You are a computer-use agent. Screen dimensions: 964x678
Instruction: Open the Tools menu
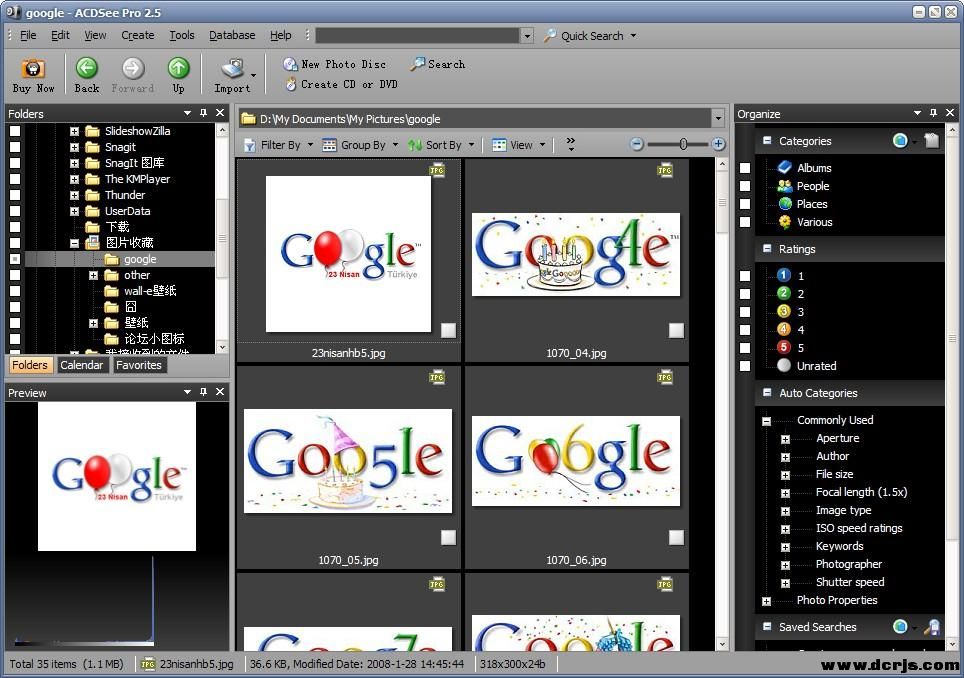click(x=182, y=36)
